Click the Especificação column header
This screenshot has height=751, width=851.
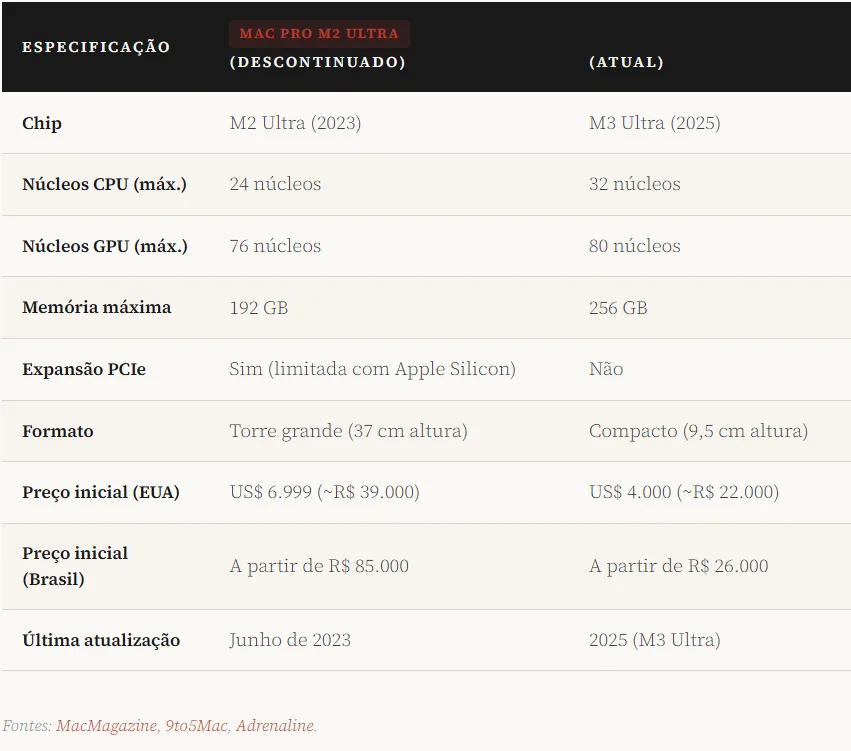pos(96,47)
